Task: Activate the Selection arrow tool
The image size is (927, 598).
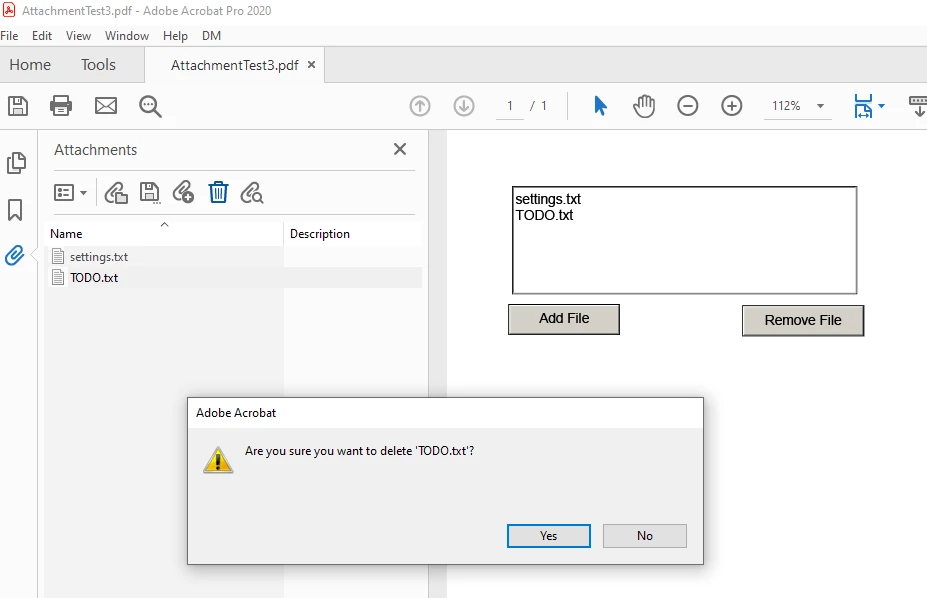Action: click(x=600, y=106)
